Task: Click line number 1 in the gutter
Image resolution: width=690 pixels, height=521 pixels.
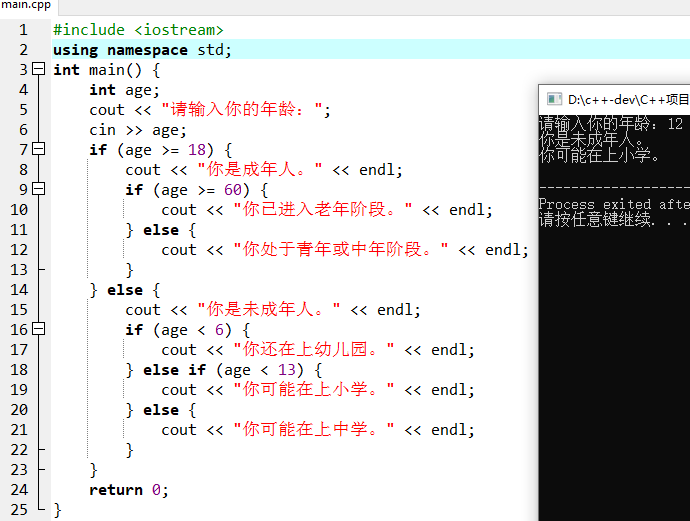Action: [23, 30]
